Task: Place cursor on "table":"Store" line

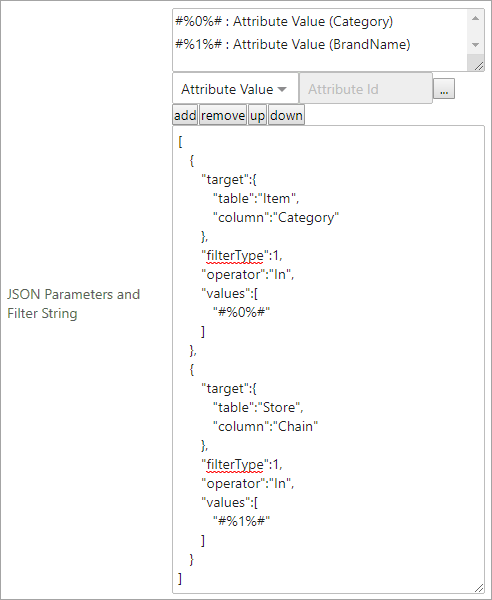Action: pos(258,408)
